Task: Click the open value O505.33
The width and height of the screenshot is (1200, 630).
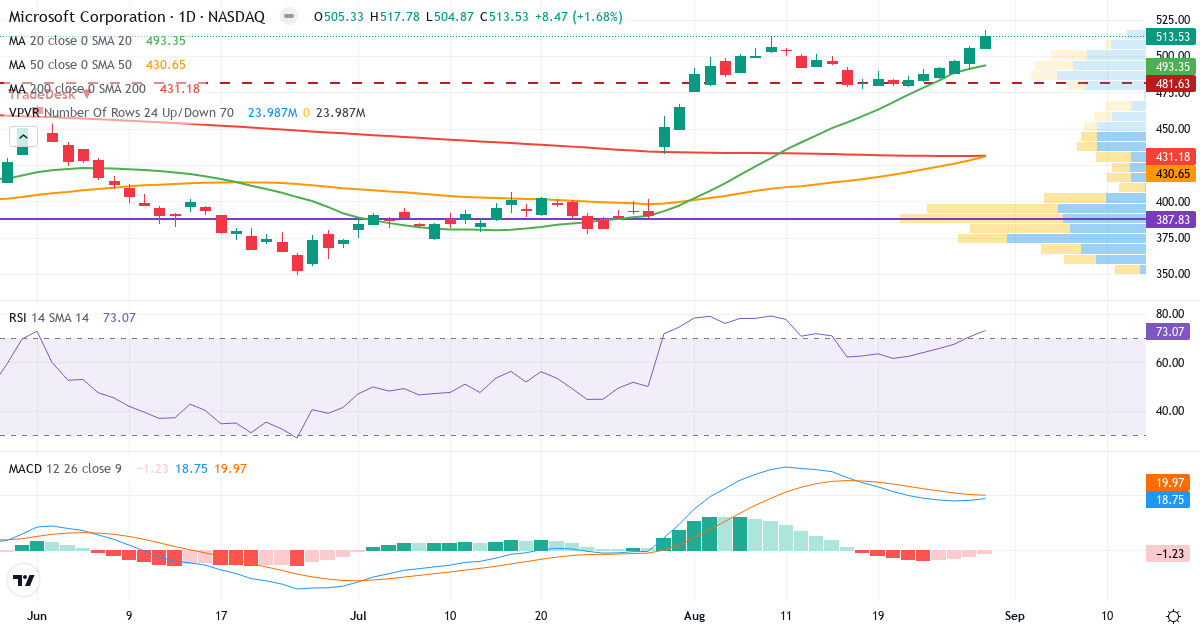Action: pos(339,17)
